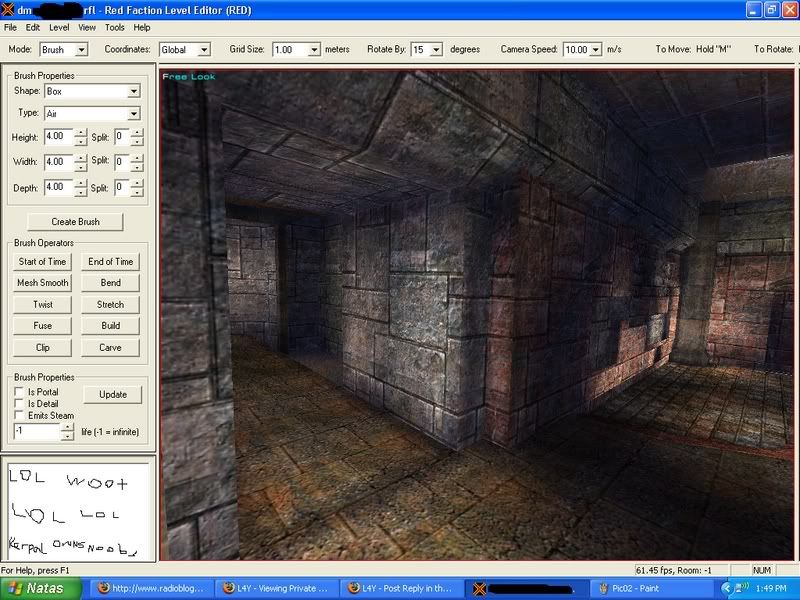Apply the Twist brush operator

42,305
